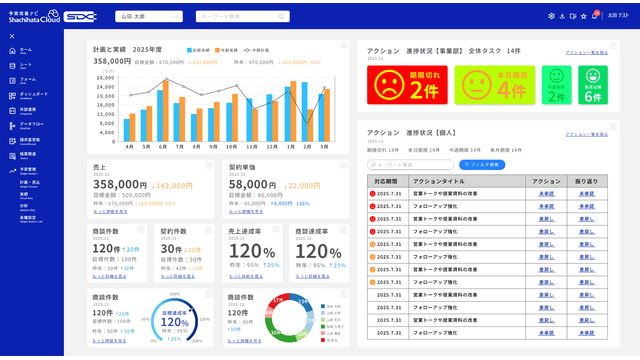Image resolution: width=640 pixels, height=360 pixels.
Task: Open もっと詳細を見る in 商談達成率 card
Action: tap(313, 277)
